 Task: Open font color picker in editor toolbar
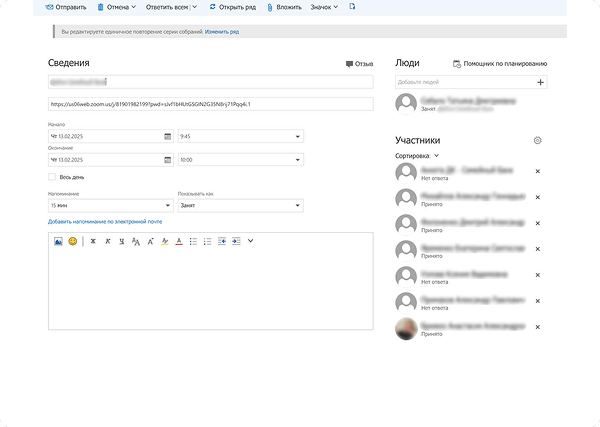pyautogui.click(x=178, y=241)
